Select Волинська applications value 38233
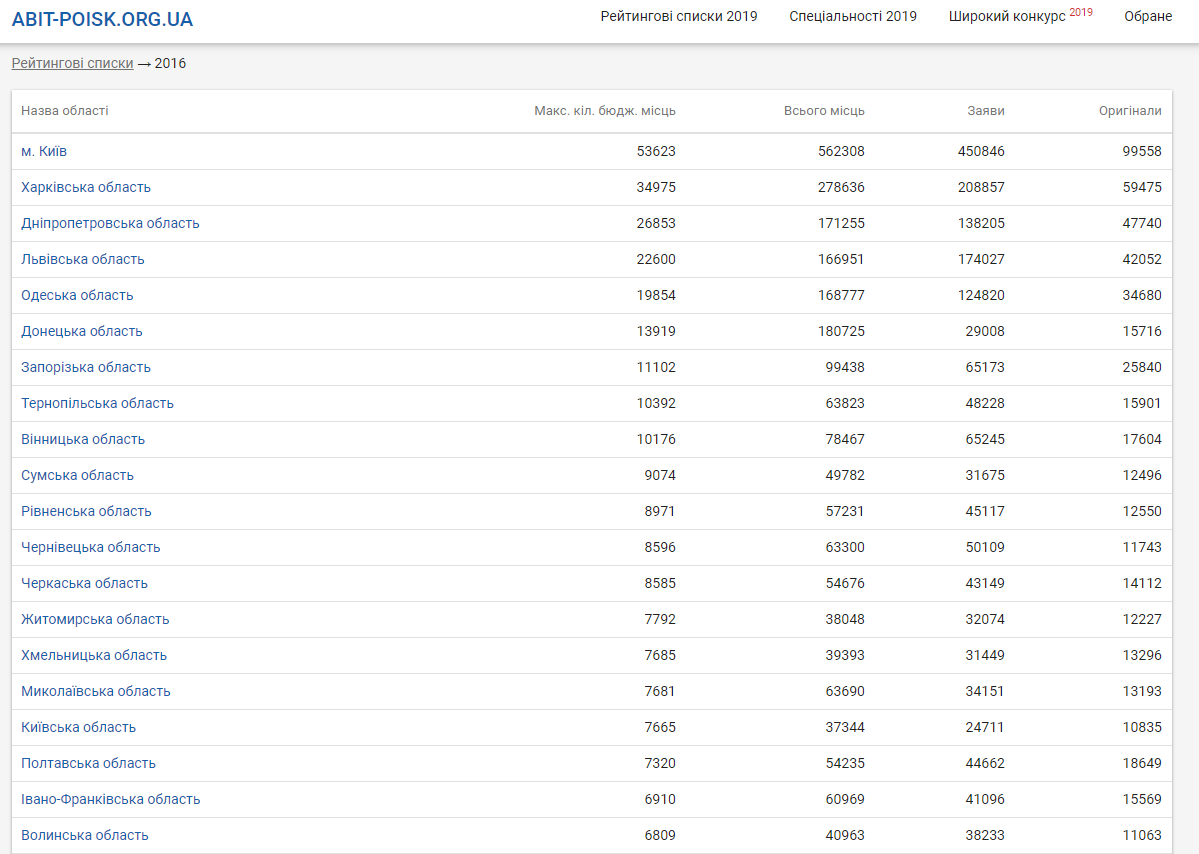This screenshot has height=854, width=1199. [985, 834]
